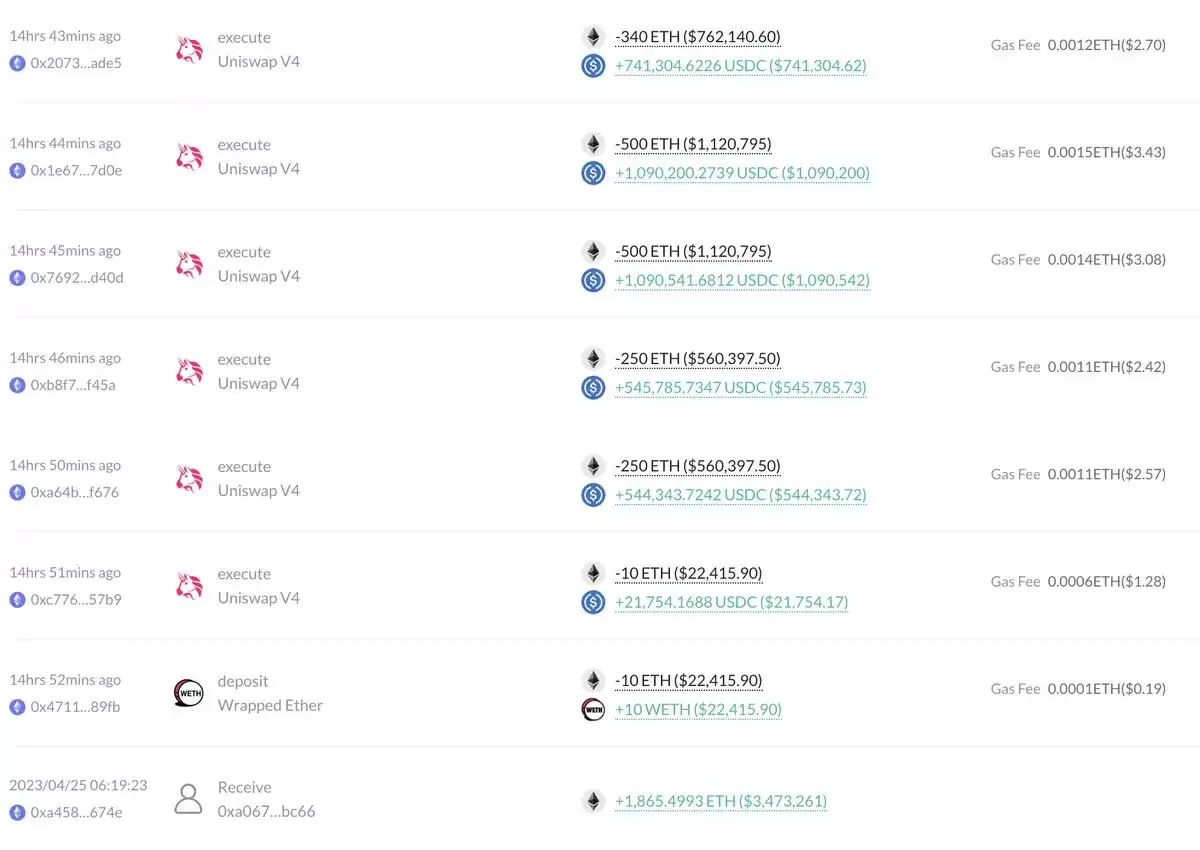1200x850 pixels.
Task: Click the Ethereum chain icon next to 0x1e67…7d0e
Action: pyautogui.click(x=17, y=170)
